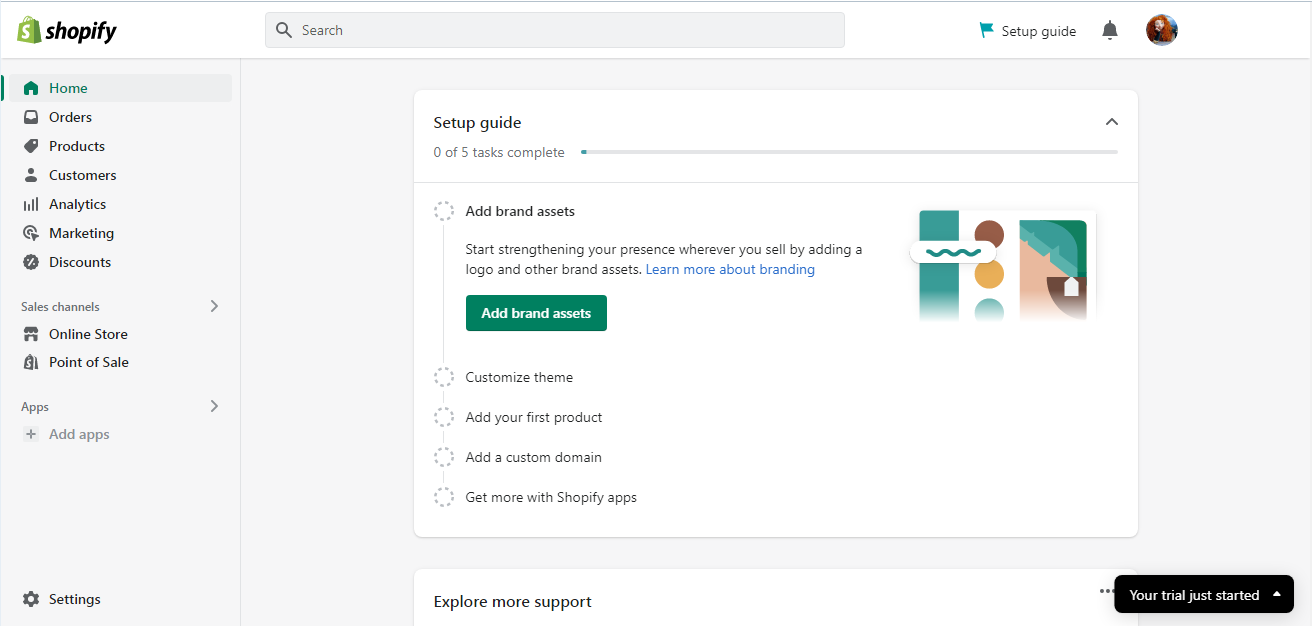Click the Shopify logo
This screenshot has height=626, width=1312.
click(66, 30)
